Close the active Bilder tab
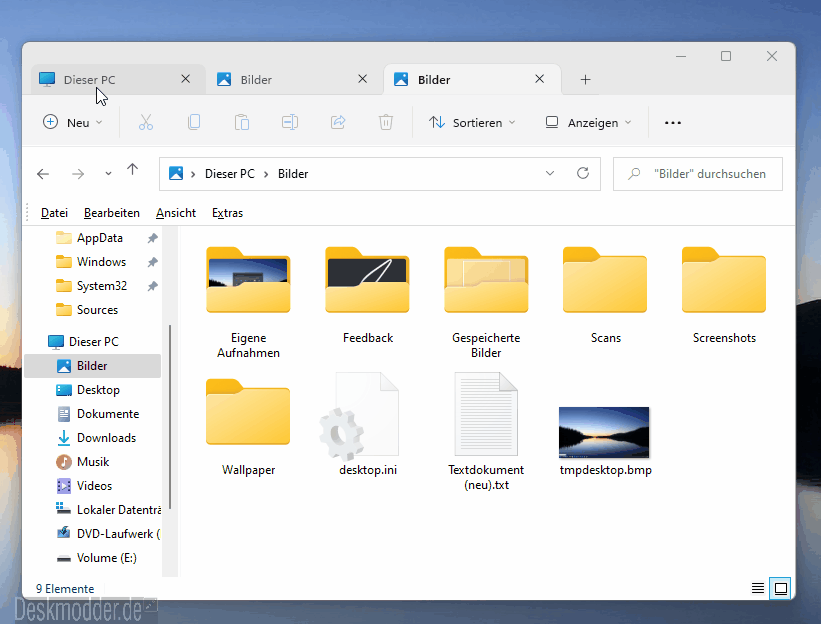This screenshot has height=624, width=821. click(539, 79)
